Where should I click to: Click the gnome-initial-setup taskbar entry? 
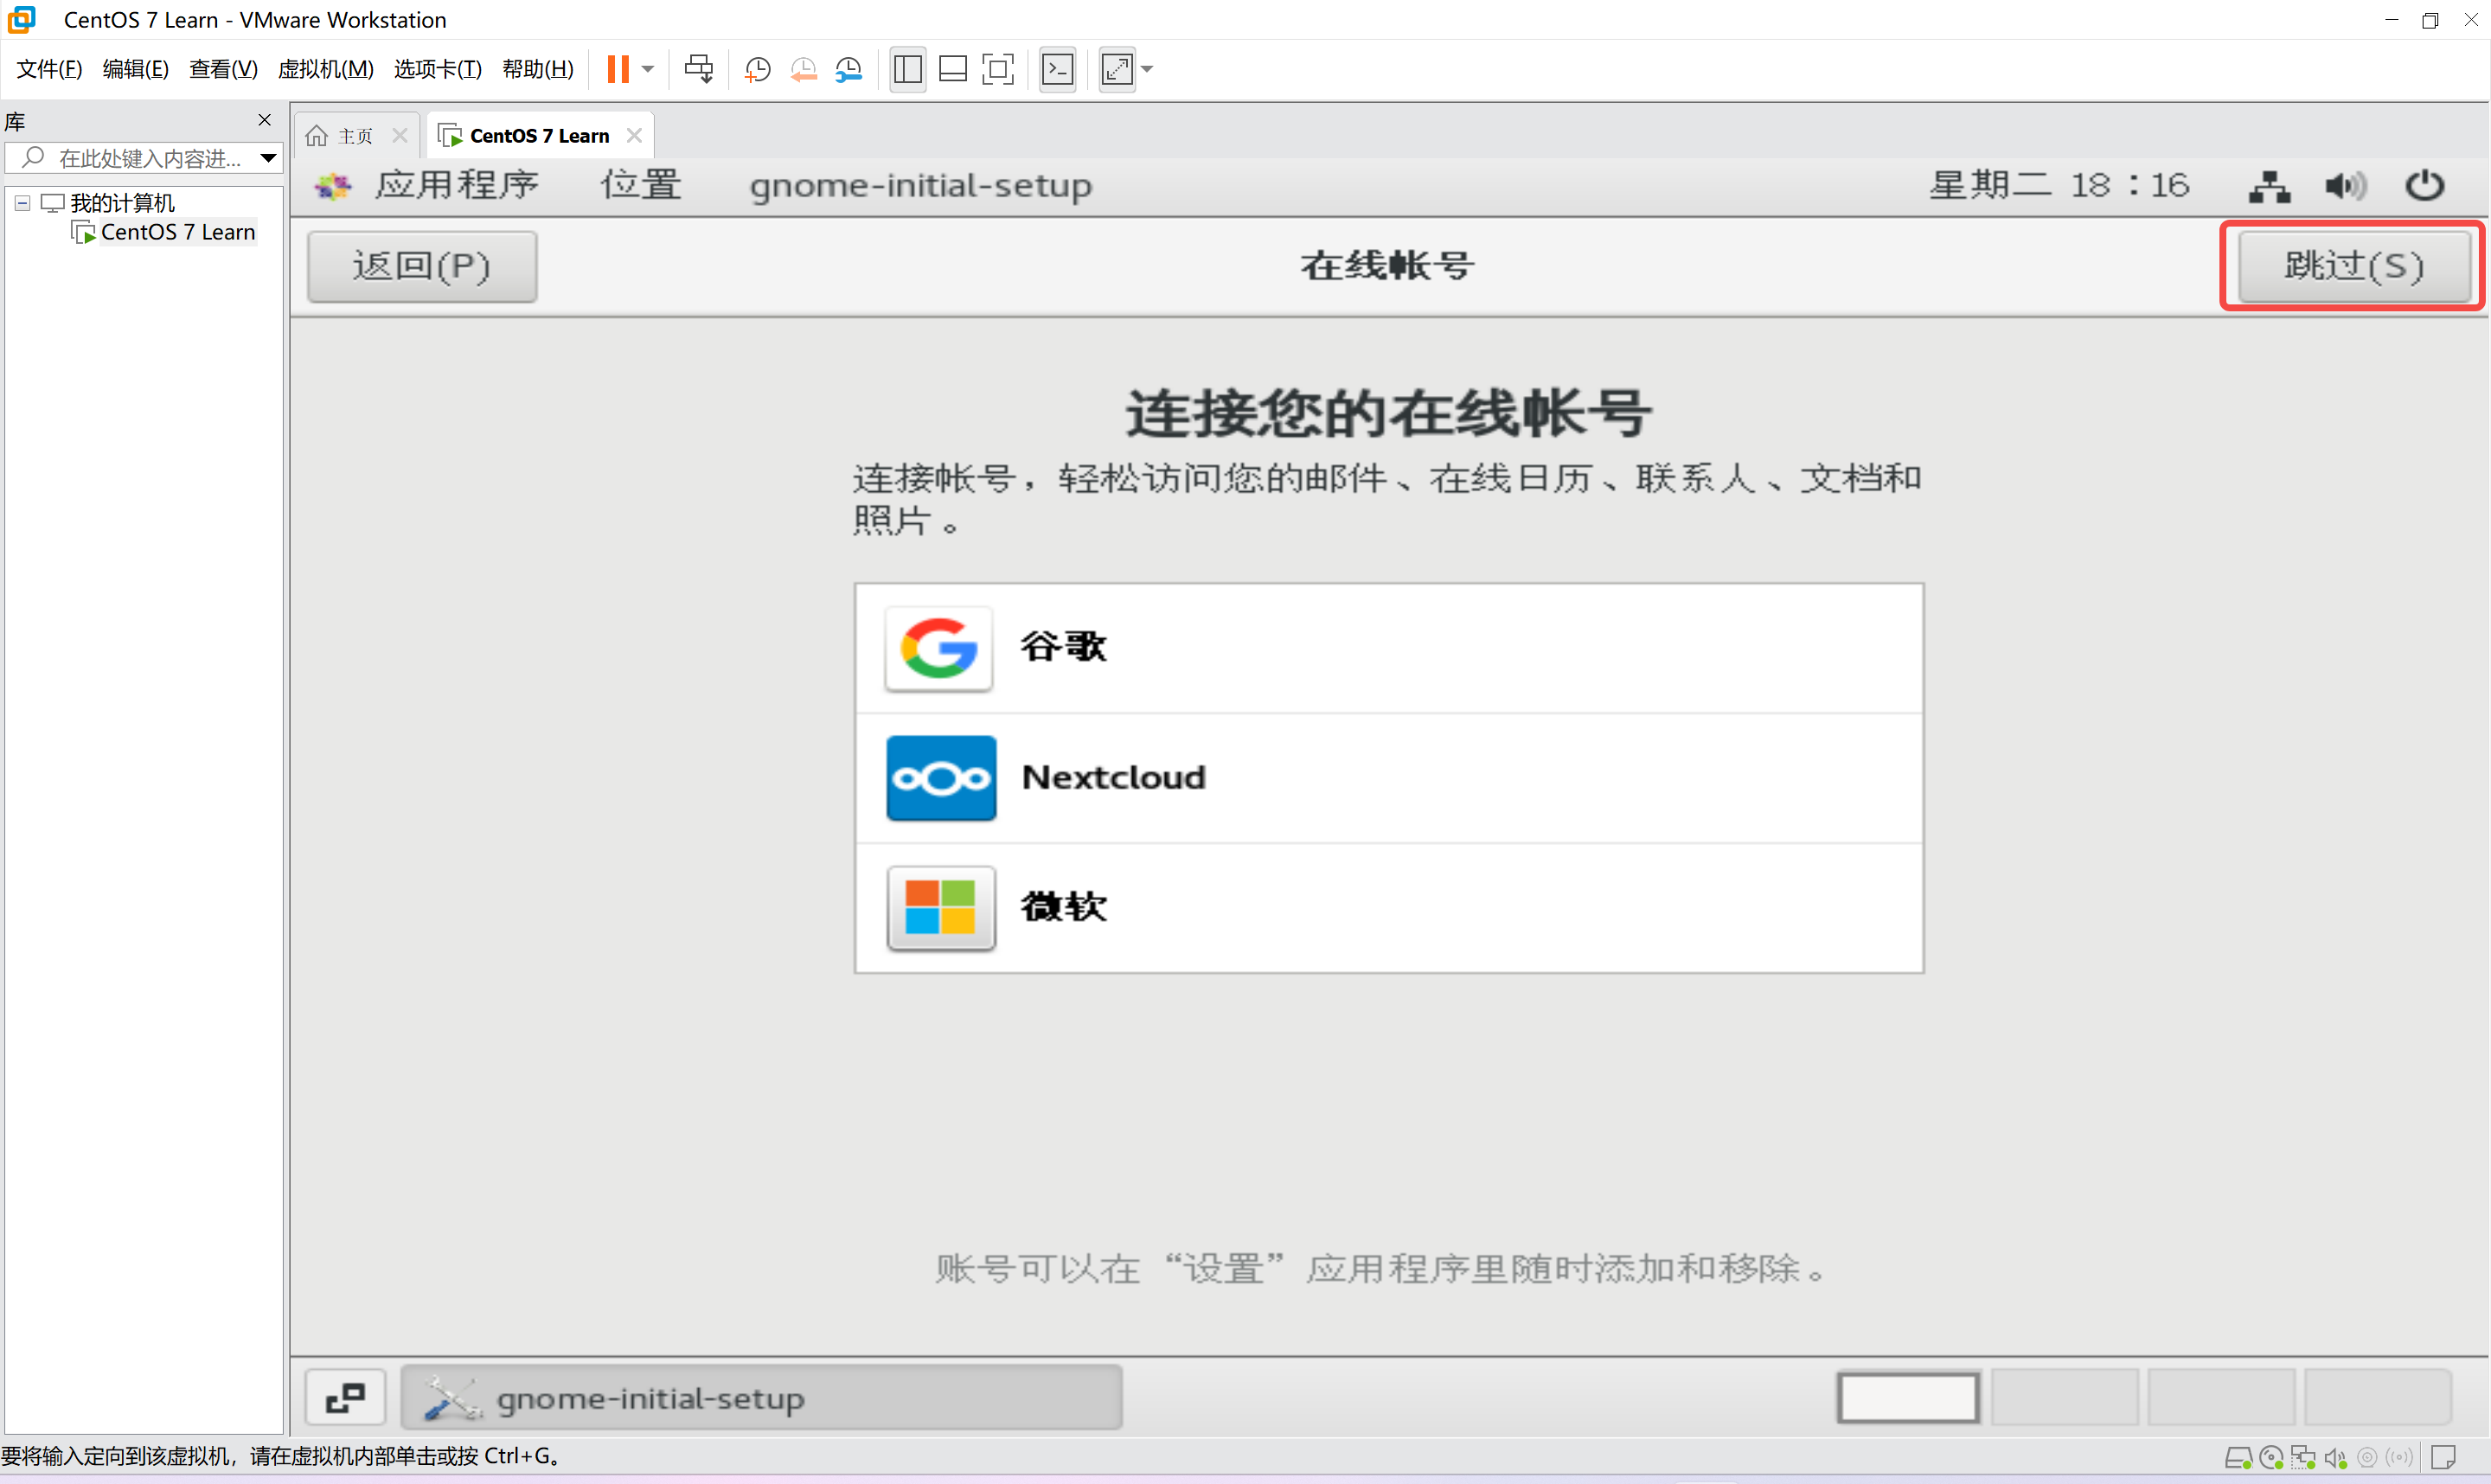(761, 1397)
